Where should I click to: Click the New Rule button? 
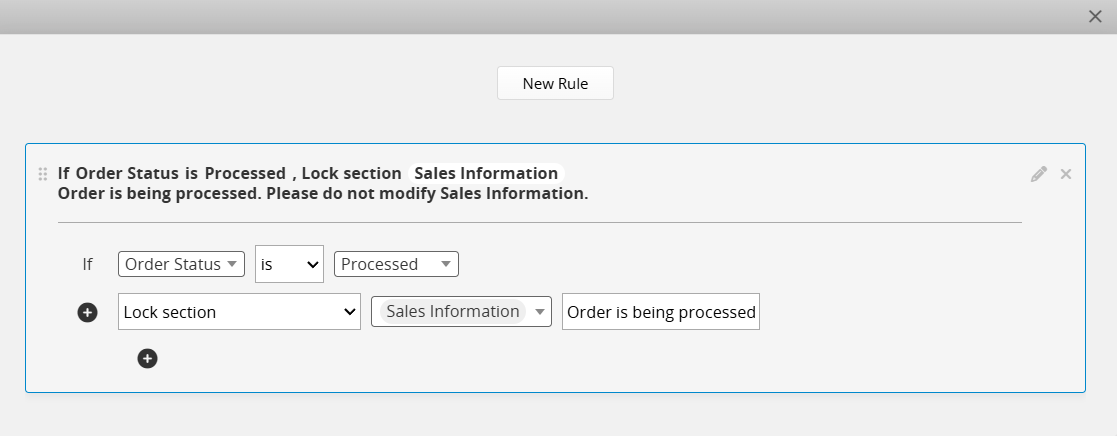tap(555, 84)
